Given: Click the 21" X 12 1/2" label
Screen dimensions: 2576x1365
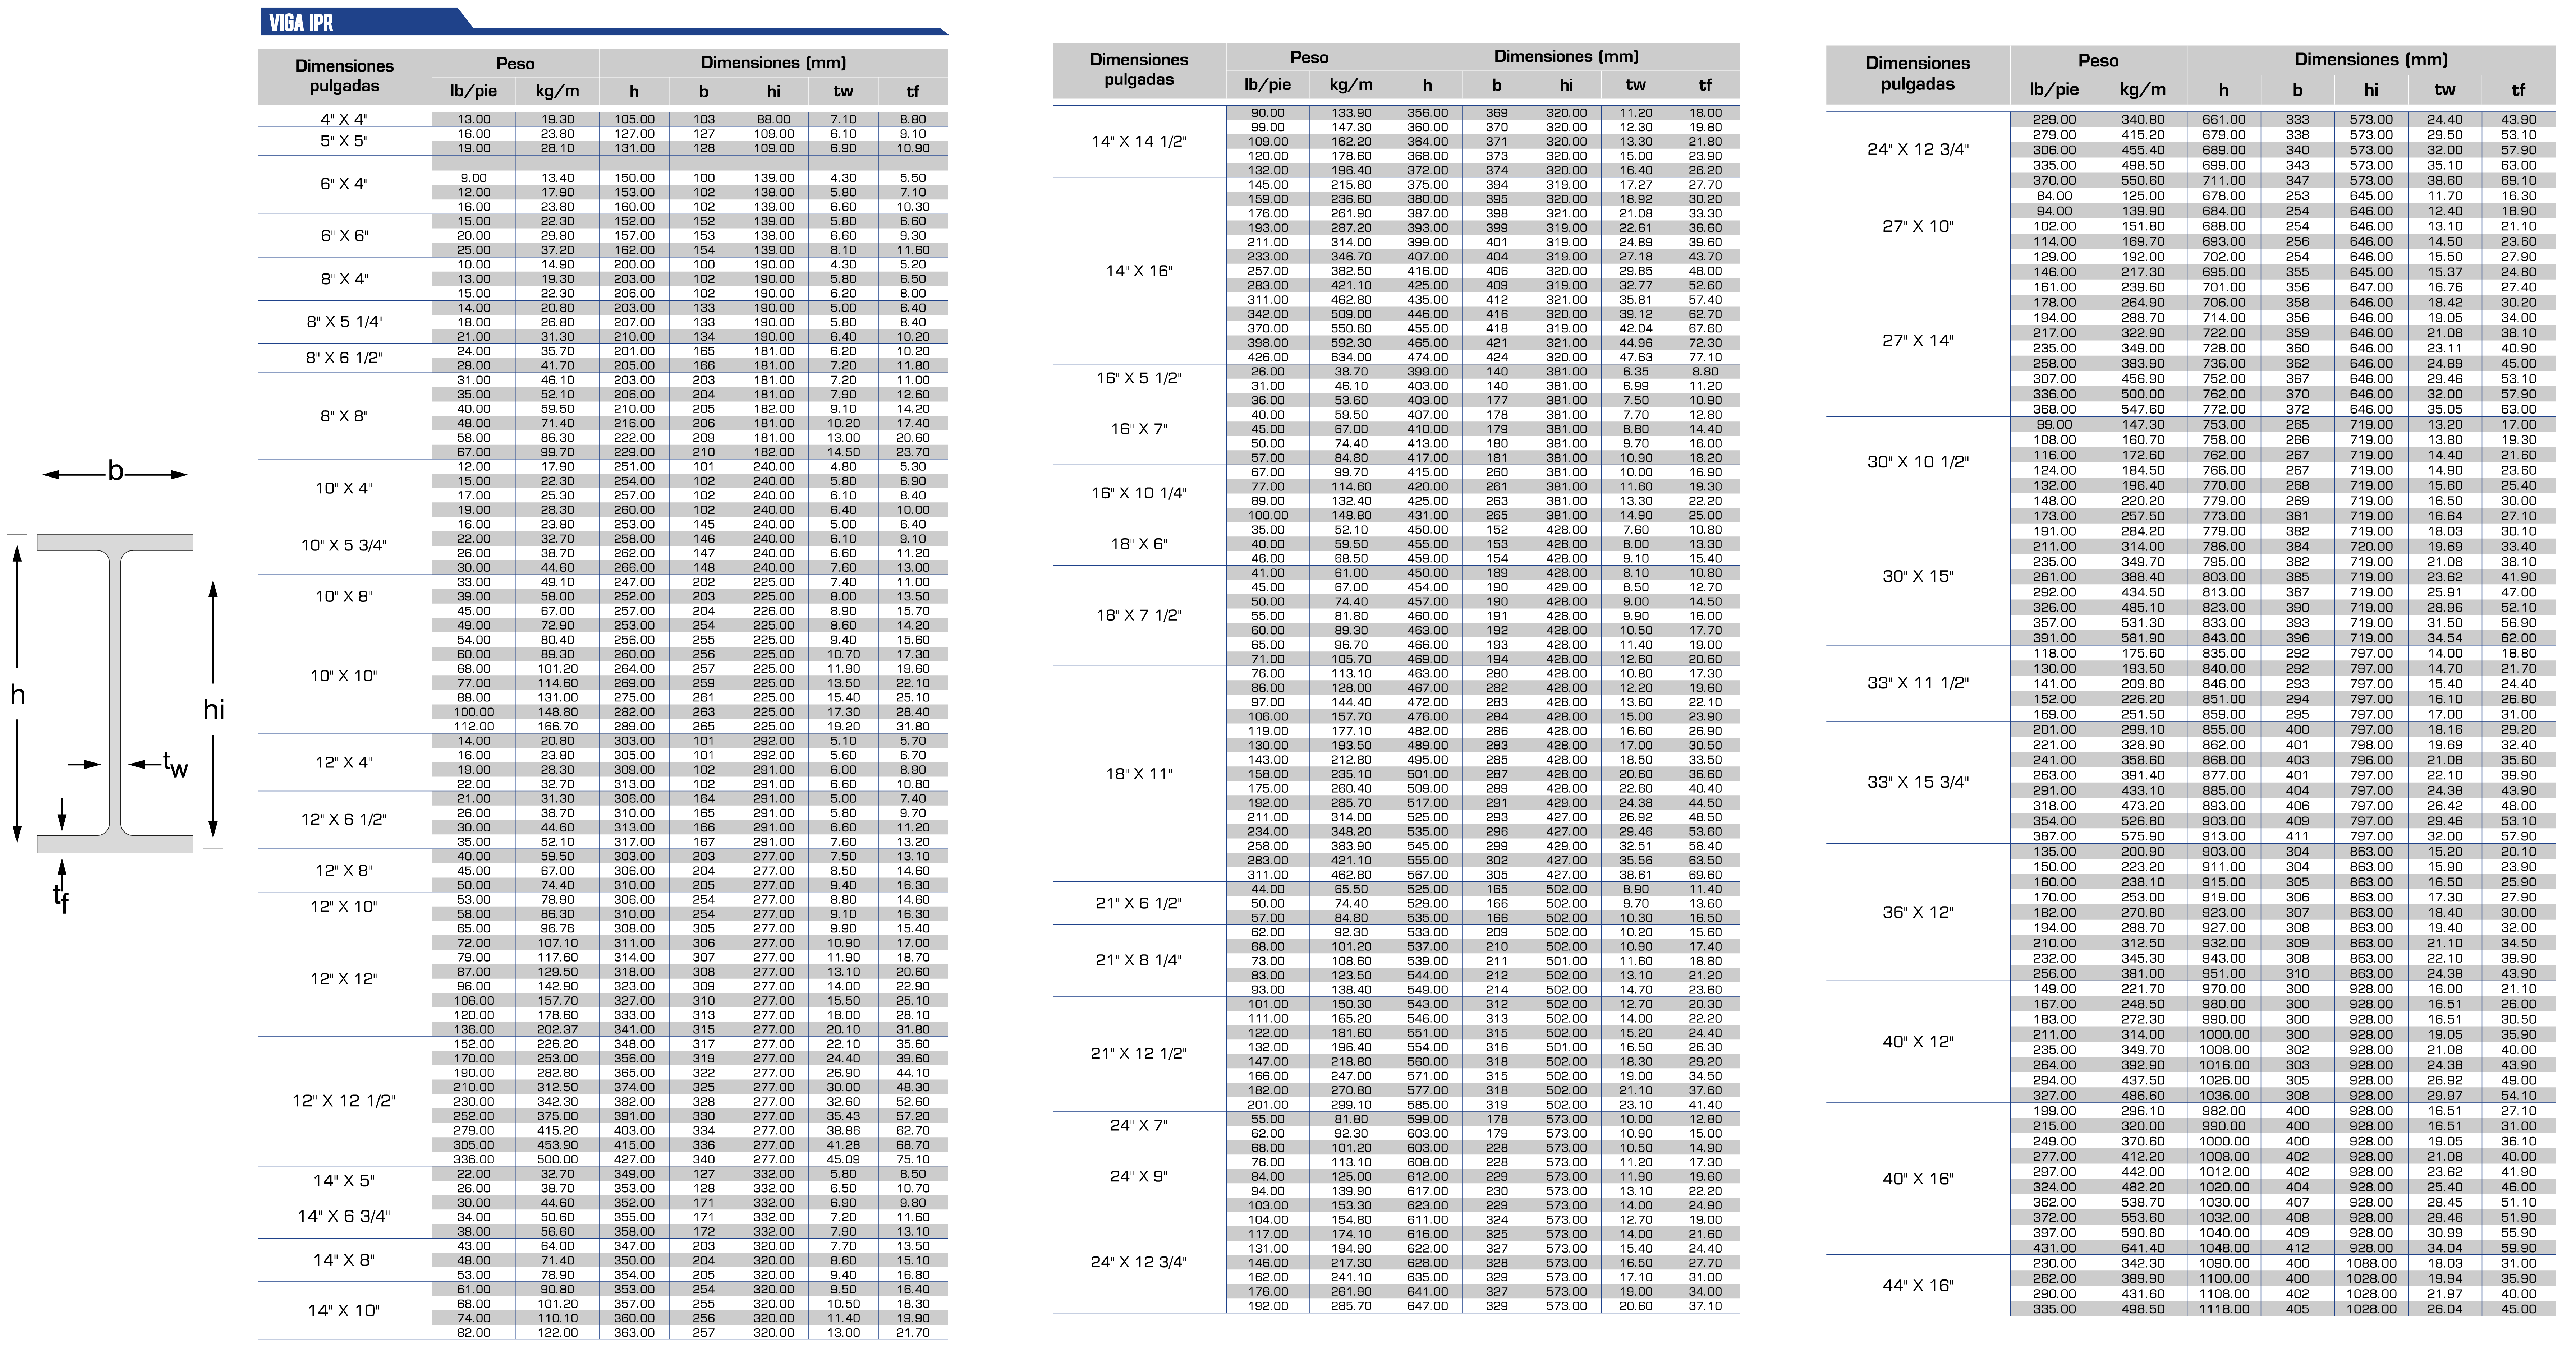Looking at the screenshot, I should [1139, 1053].
